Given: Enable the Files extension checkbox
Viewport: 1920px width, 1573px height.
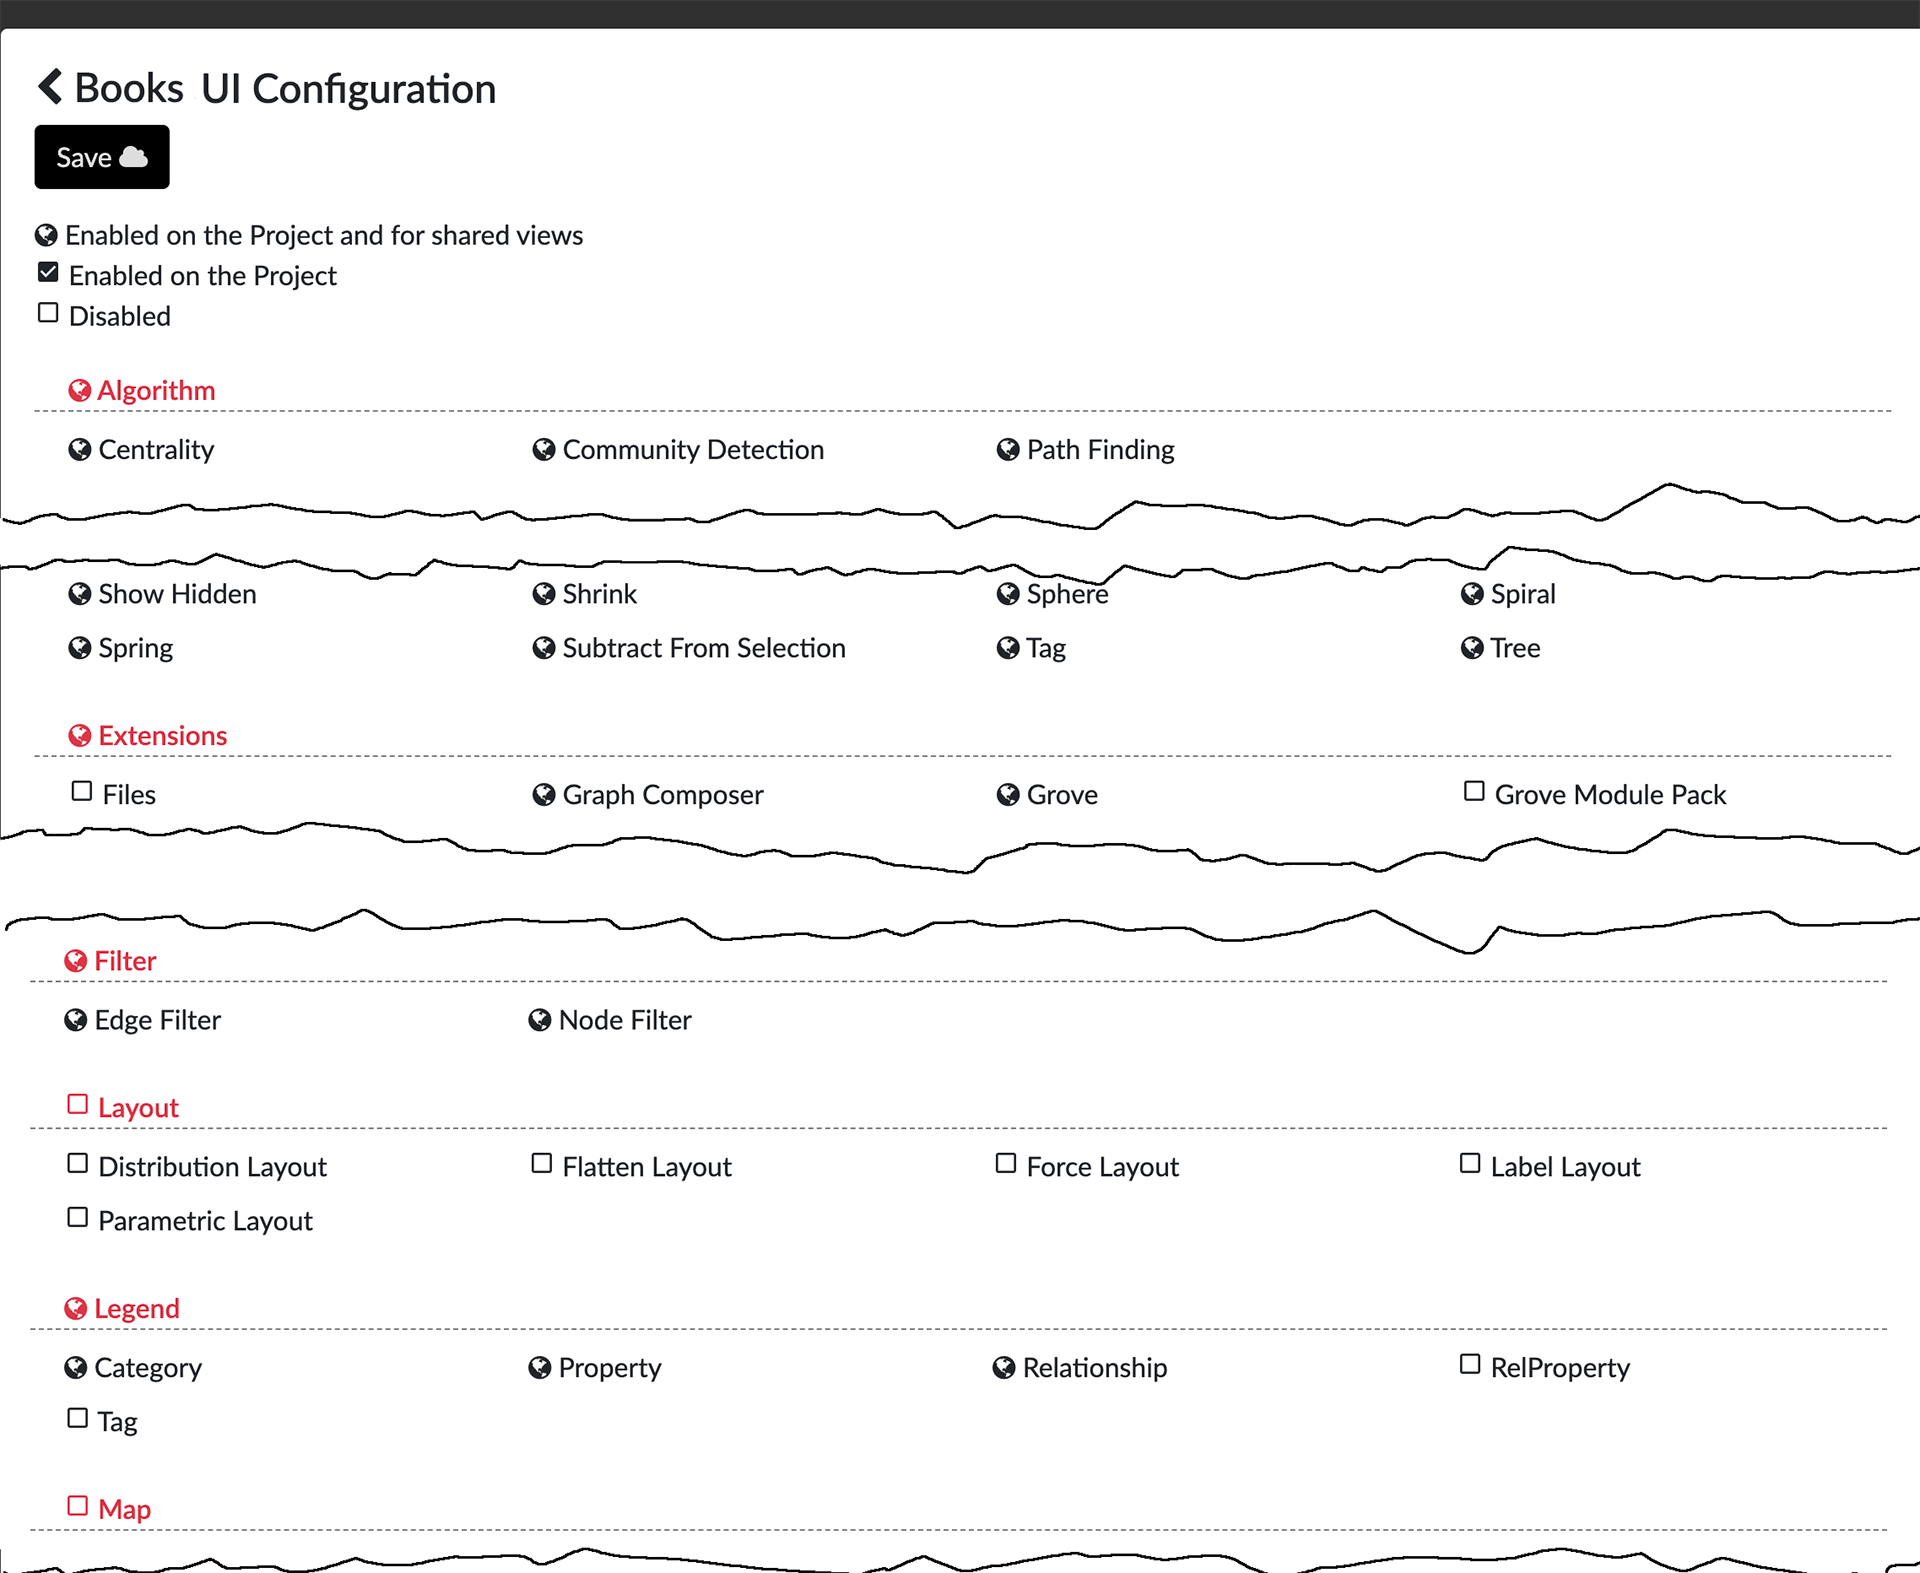Looking at the screenshot, I should 82,792.
